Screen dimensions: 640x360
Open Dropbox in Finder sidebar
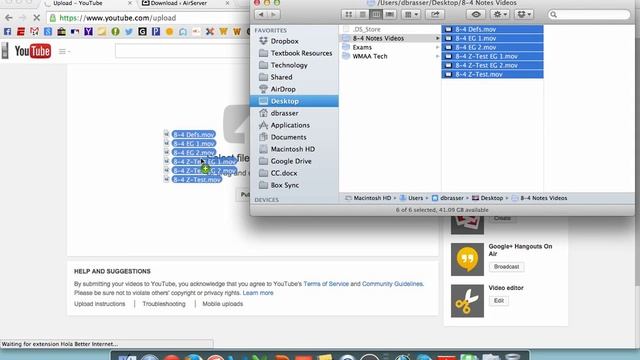point(284,41)
